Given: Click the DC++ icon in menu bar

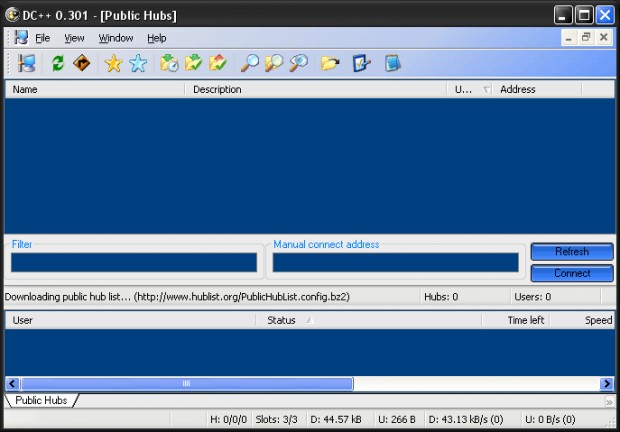Looking at the screenshot, I should (x=21, y=38).
